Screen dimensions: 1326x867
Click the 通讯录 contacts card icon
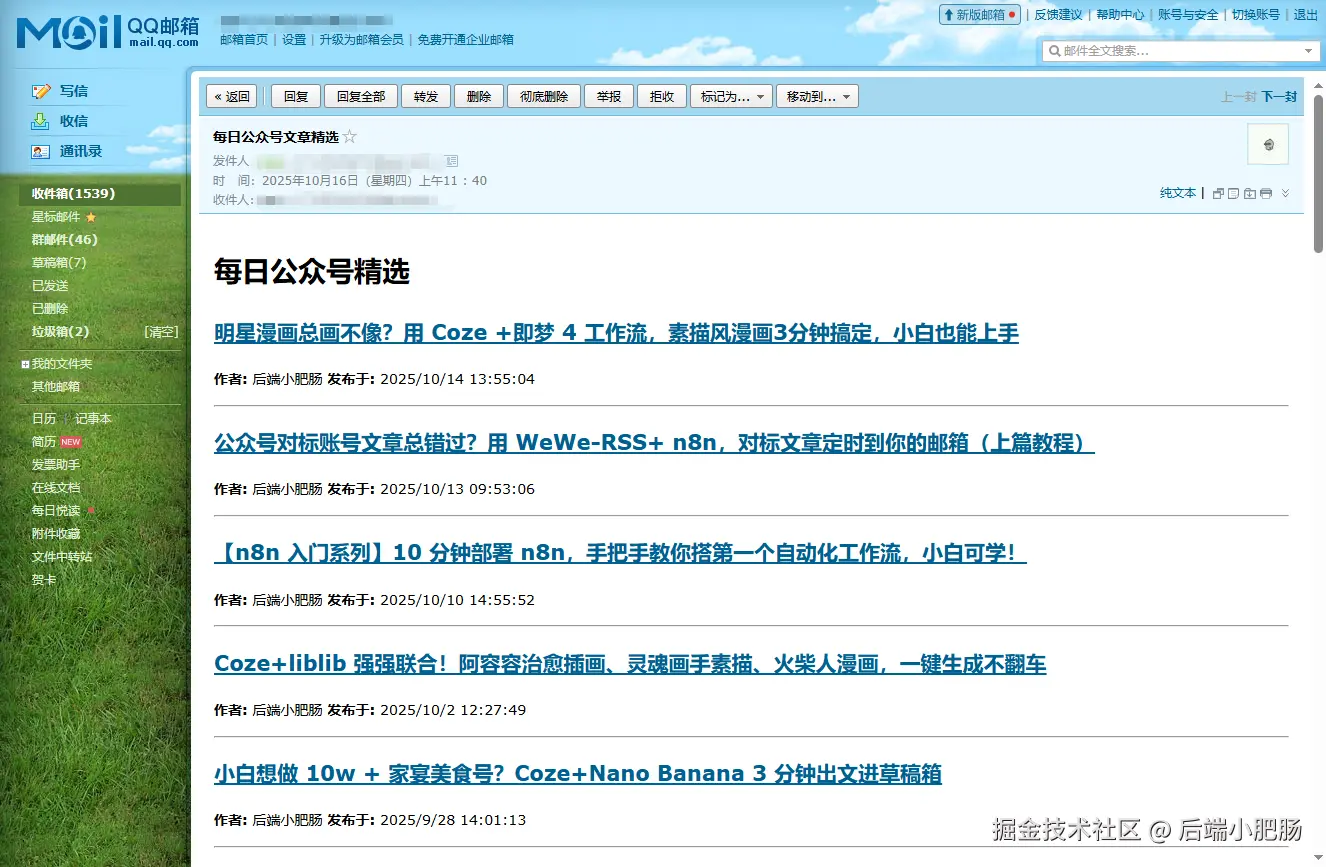[41, 152]
